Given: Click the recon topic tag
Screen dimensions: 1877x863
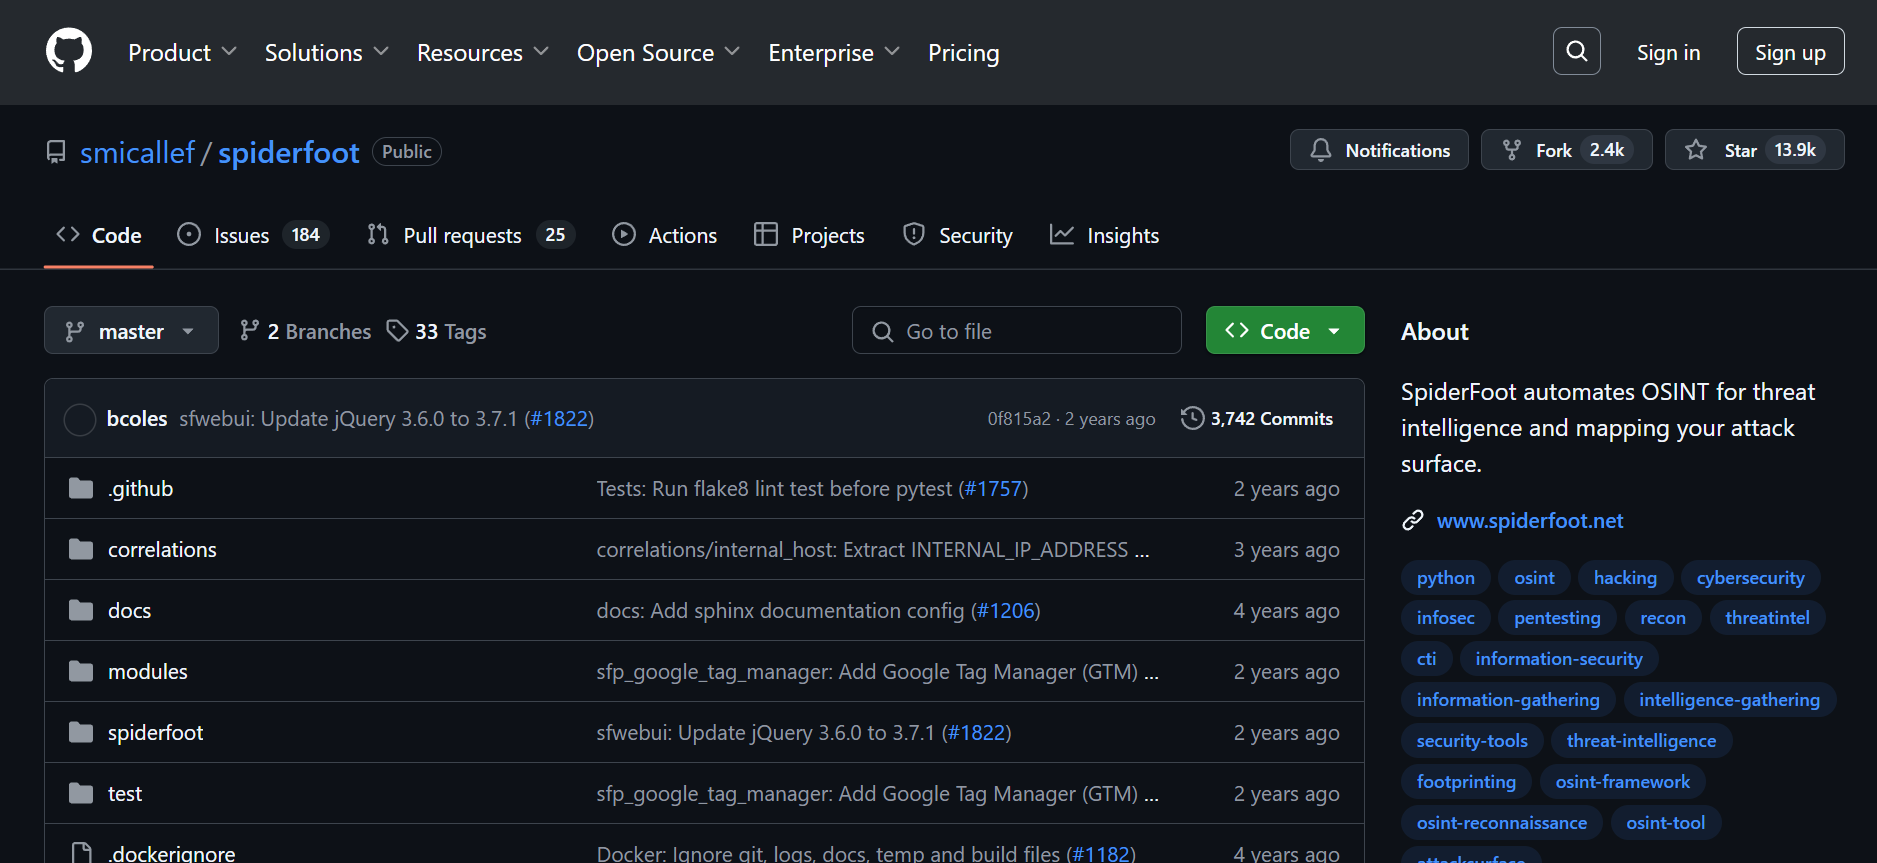Looking at the screenshot, I should click(1663, 617).
